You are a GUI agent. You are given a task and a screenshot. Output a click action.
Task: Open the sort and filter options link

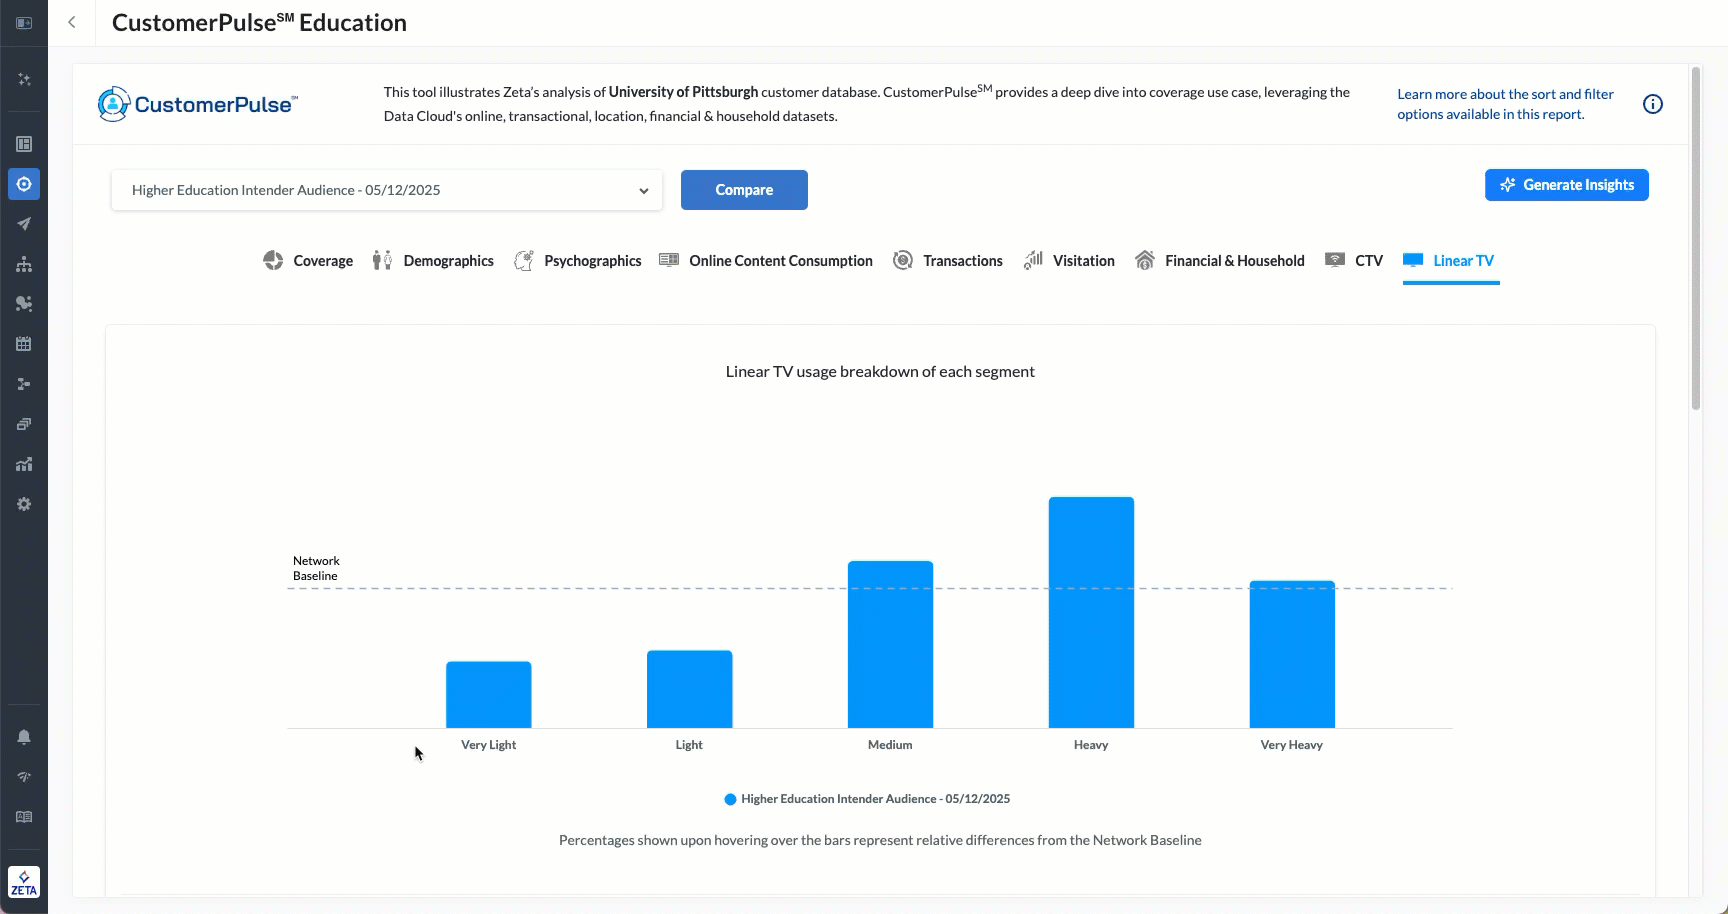pos(1505,104)
